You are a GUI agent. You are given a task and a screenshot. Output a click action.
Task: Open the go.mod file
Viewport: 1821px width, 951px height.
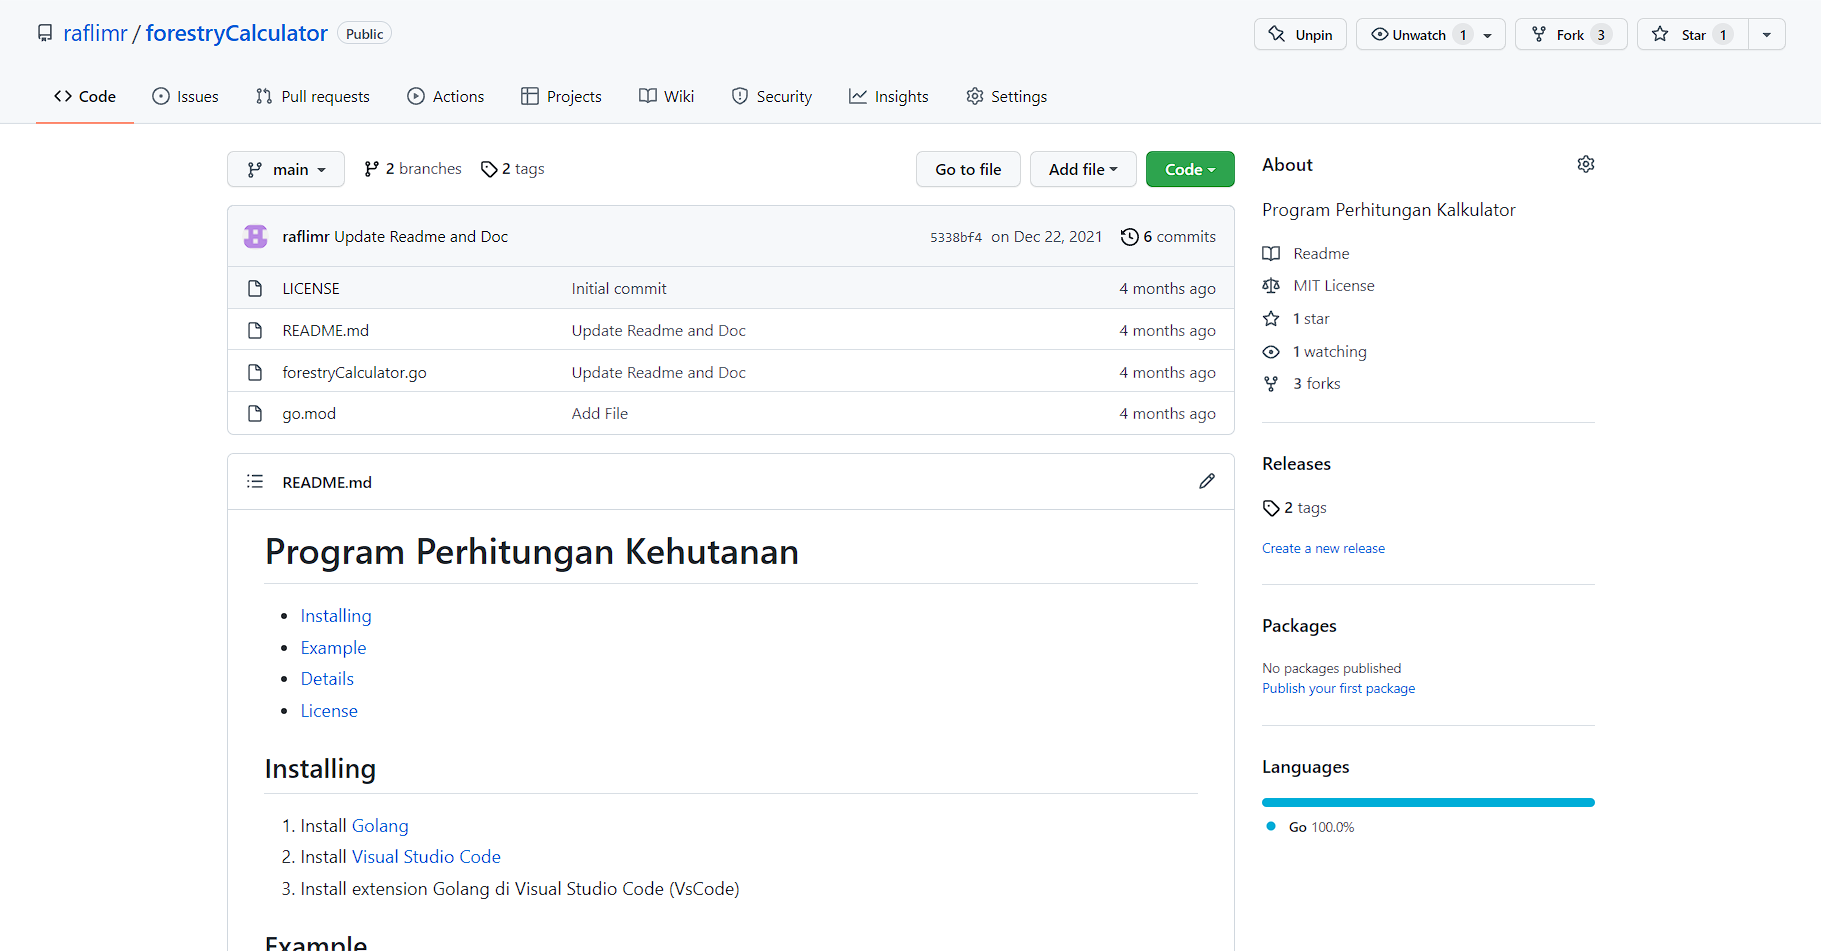click(309, 413)
